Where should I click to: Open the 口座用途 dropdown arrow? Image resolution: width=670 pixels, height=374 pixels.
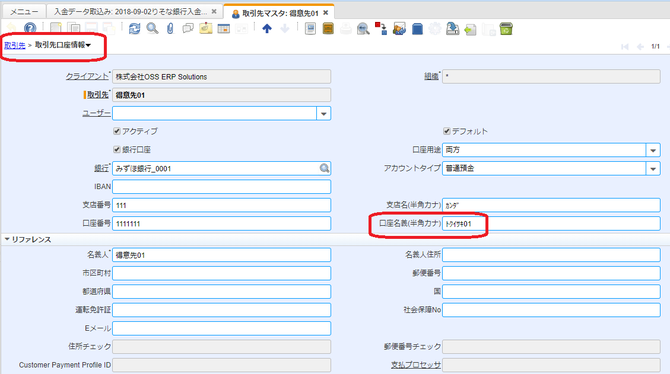[653, 150]
